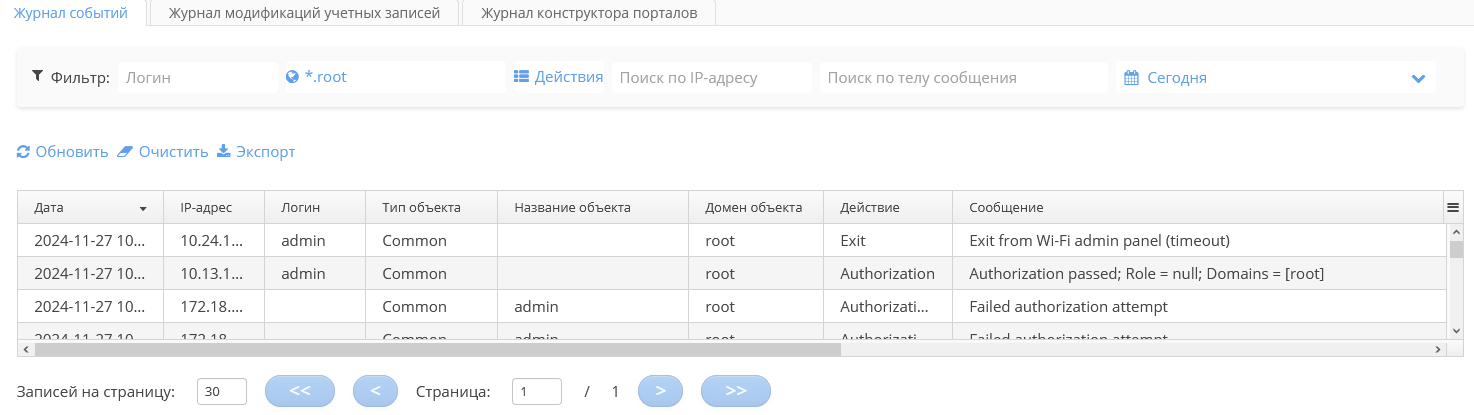Viewport: 1474px width, 415px height.
Task: Open the table column menu icon
Action: [x=1453, y=207]
